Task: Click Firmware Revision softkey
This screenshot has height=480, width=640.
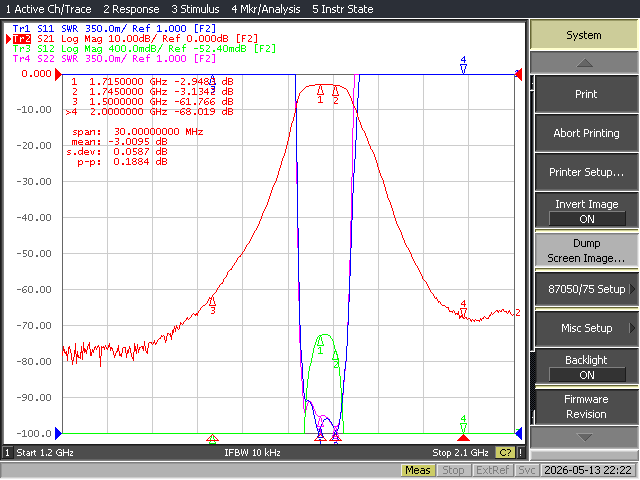Action: pyautogui.click(x=586, y=407)
